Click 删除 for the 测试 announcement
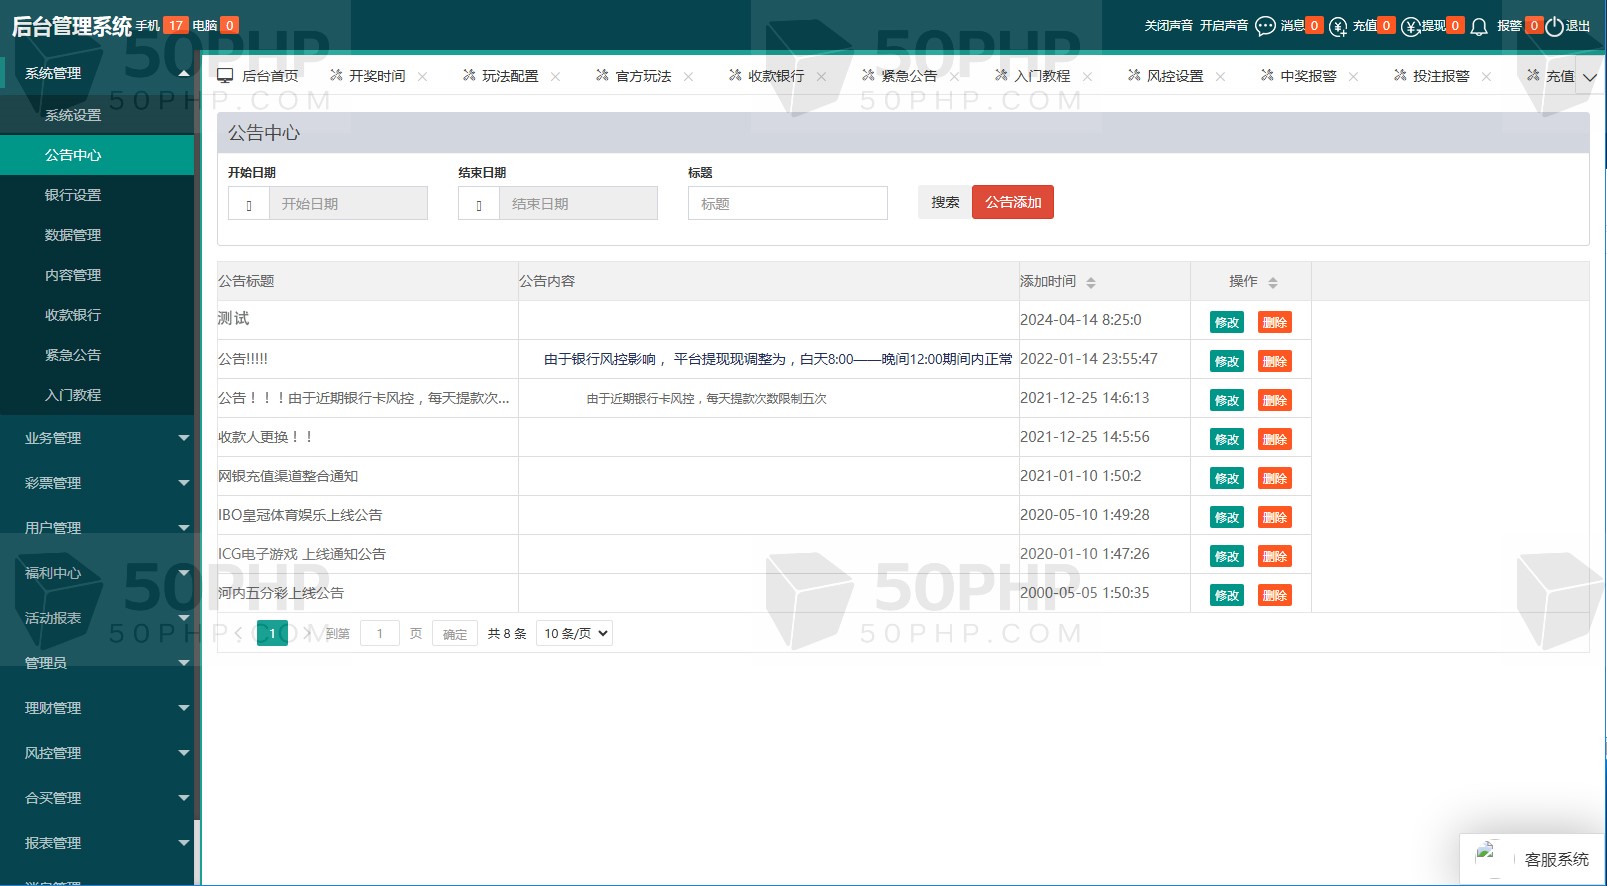The width and height of the screenshot is (1607, 886). (x=1274, y=322)
